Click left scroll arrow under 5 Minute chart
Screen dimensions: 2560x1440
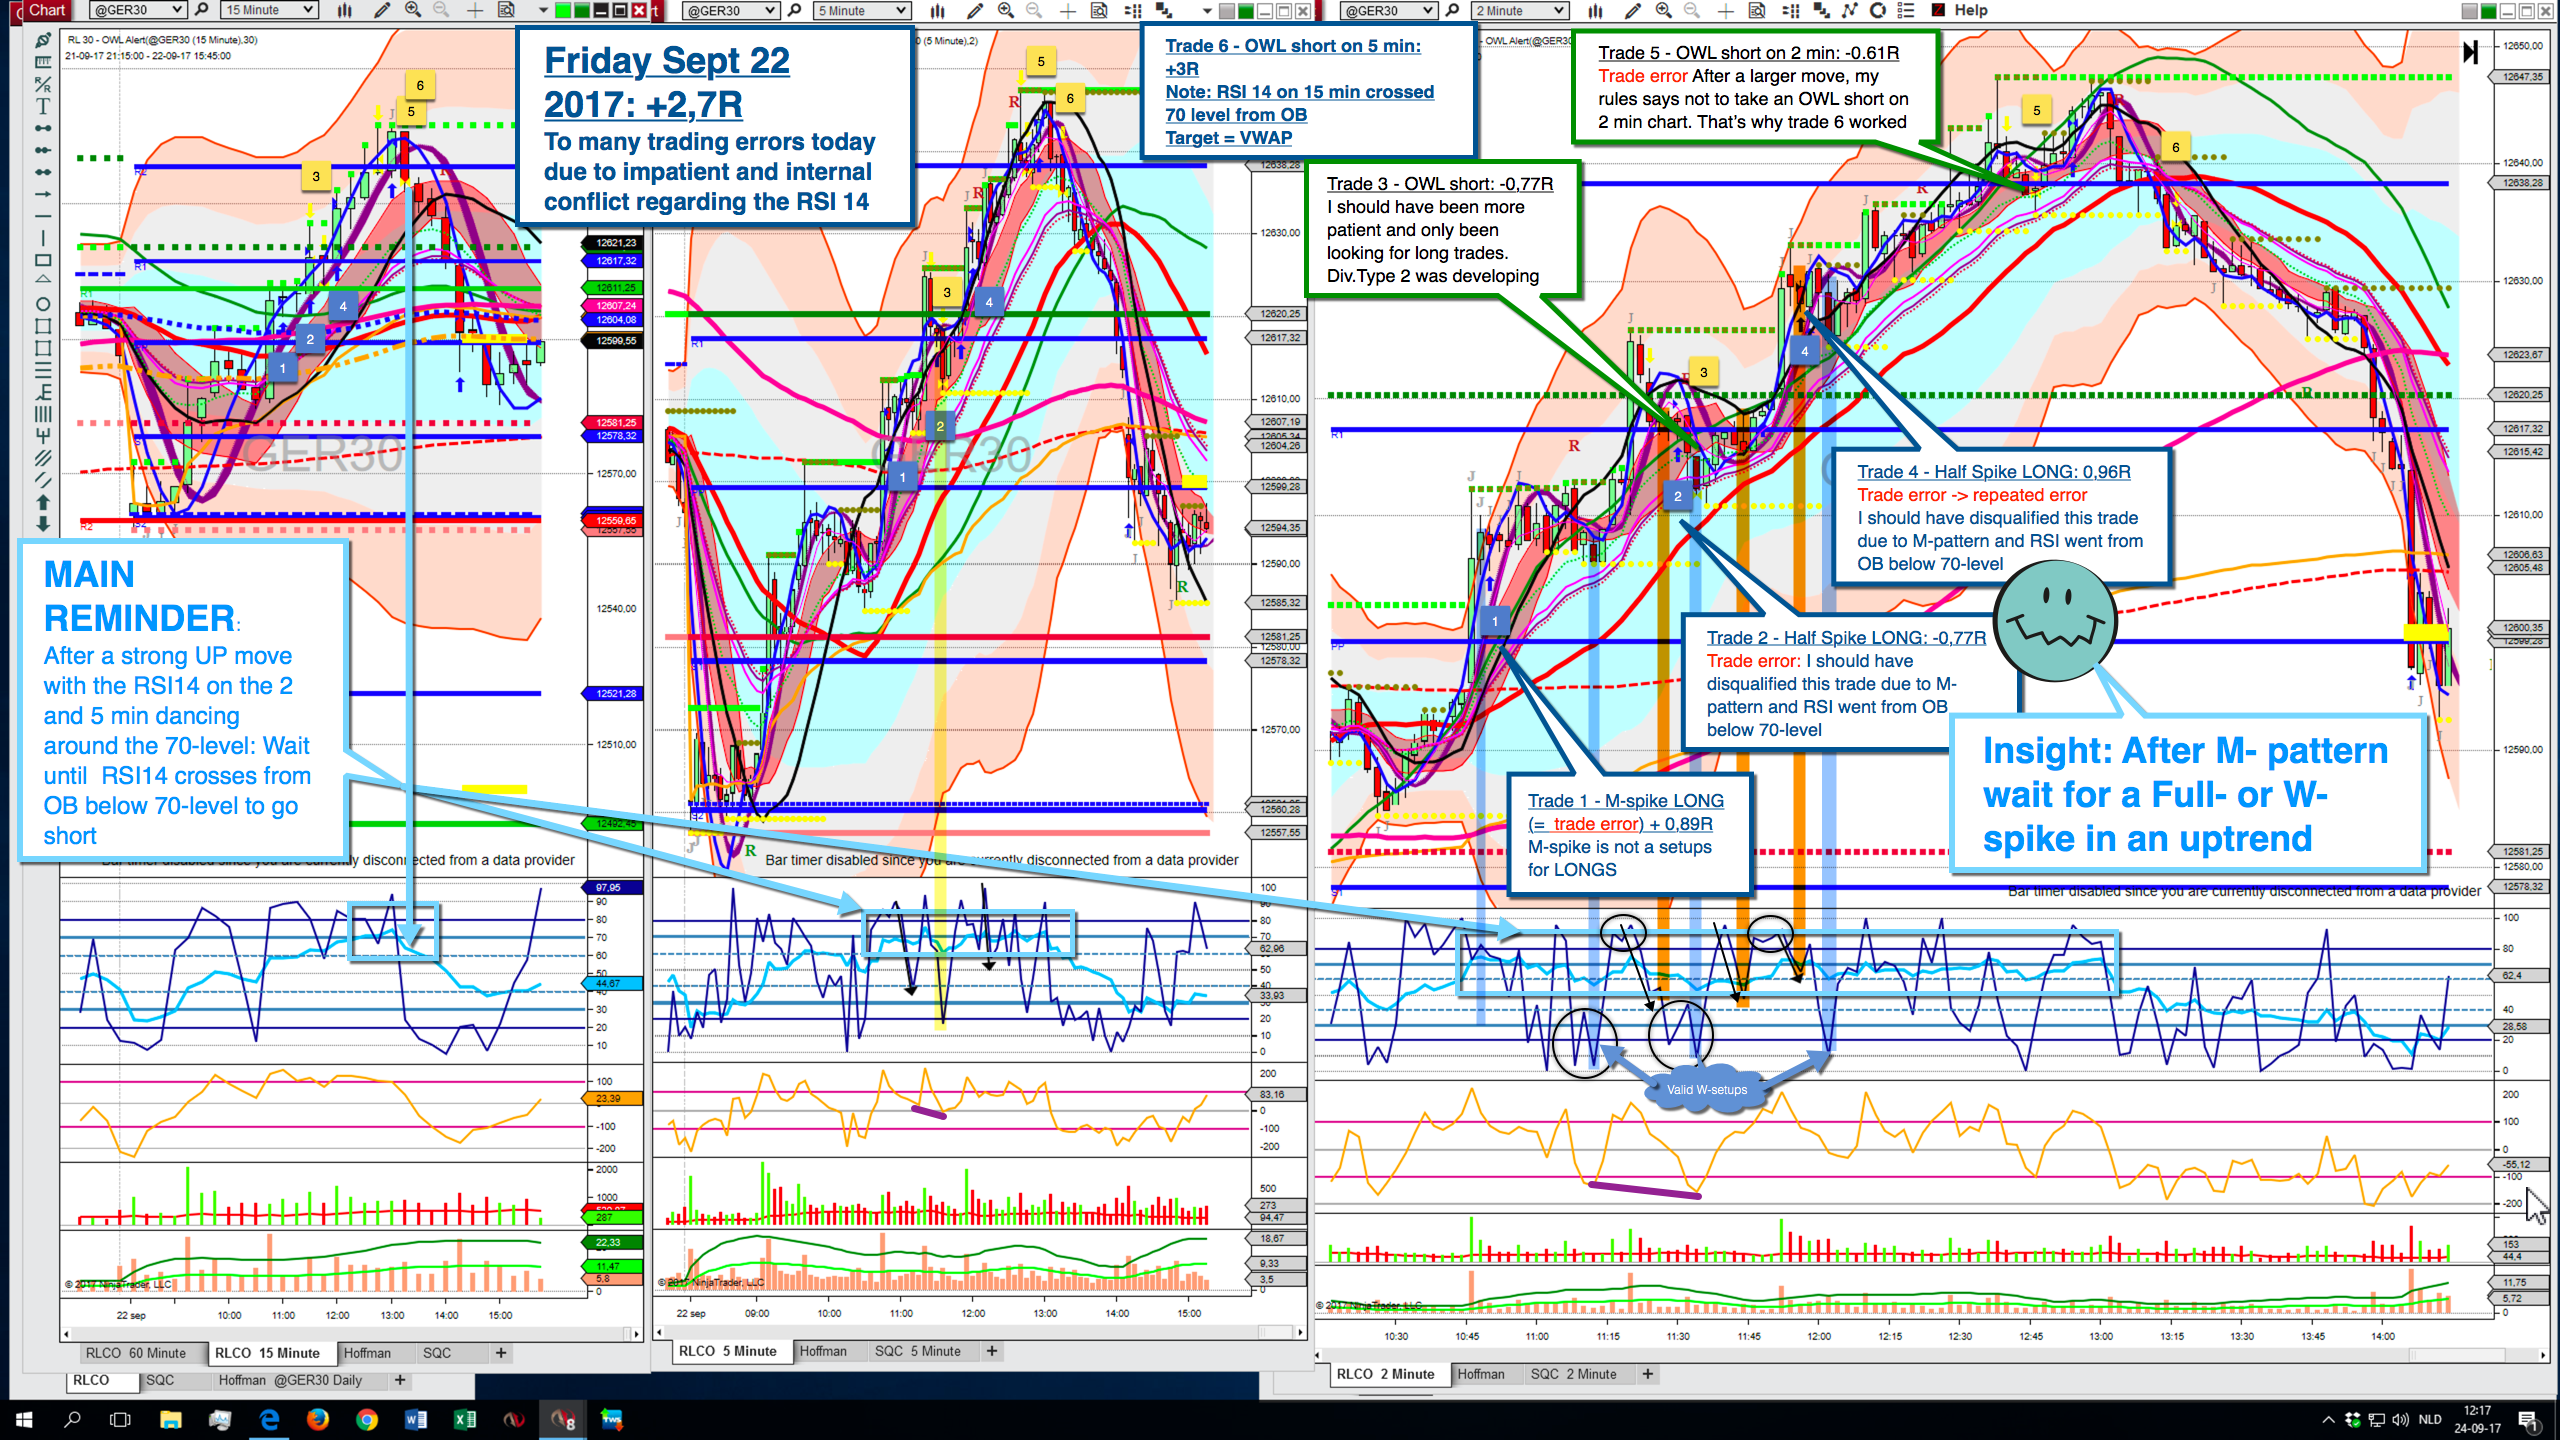[x=660, y=1332]
